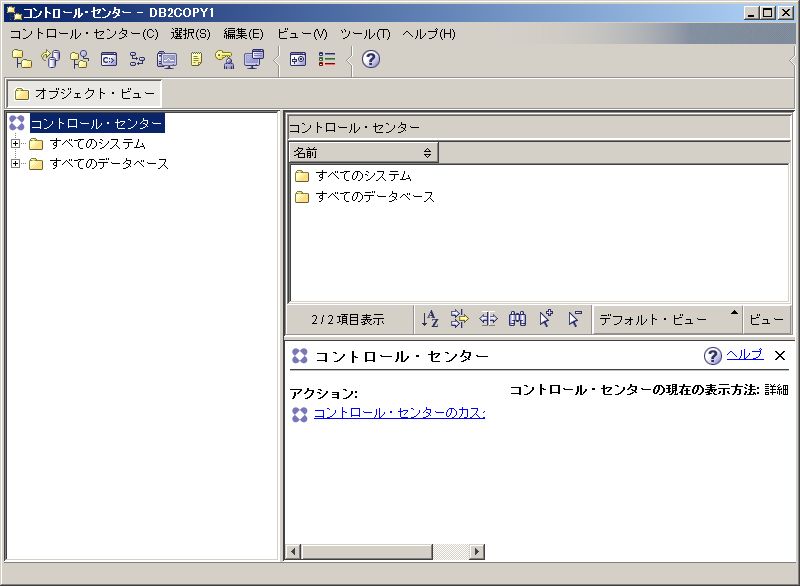This screenshot has height=586, width=800.
Task: Open the Command Editor (C:>) icon
Action: [109, 59]
